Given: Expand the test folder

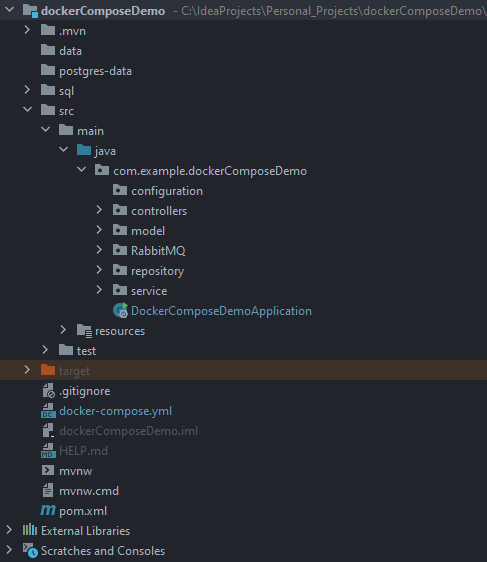Looking at the screenshot, I should pos(45,350).
